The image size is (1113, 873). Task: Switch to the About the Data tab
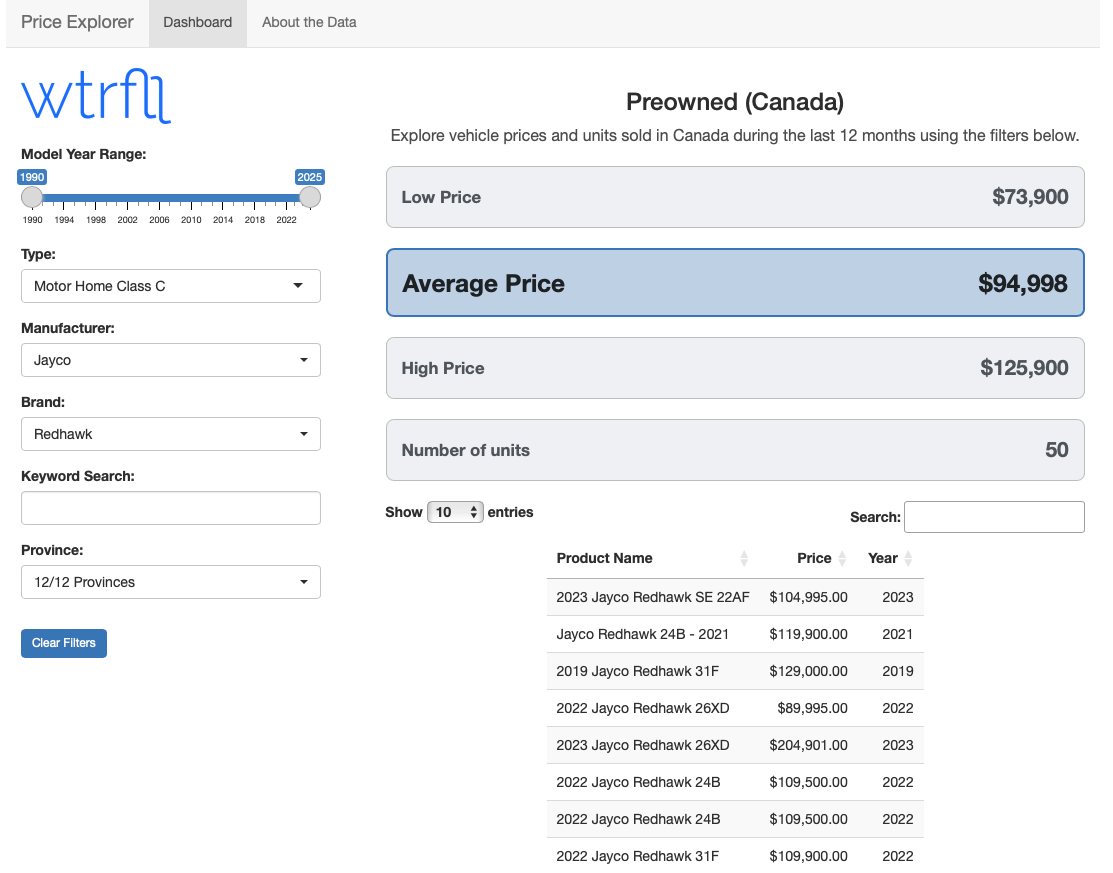click(x=309, y=22)
